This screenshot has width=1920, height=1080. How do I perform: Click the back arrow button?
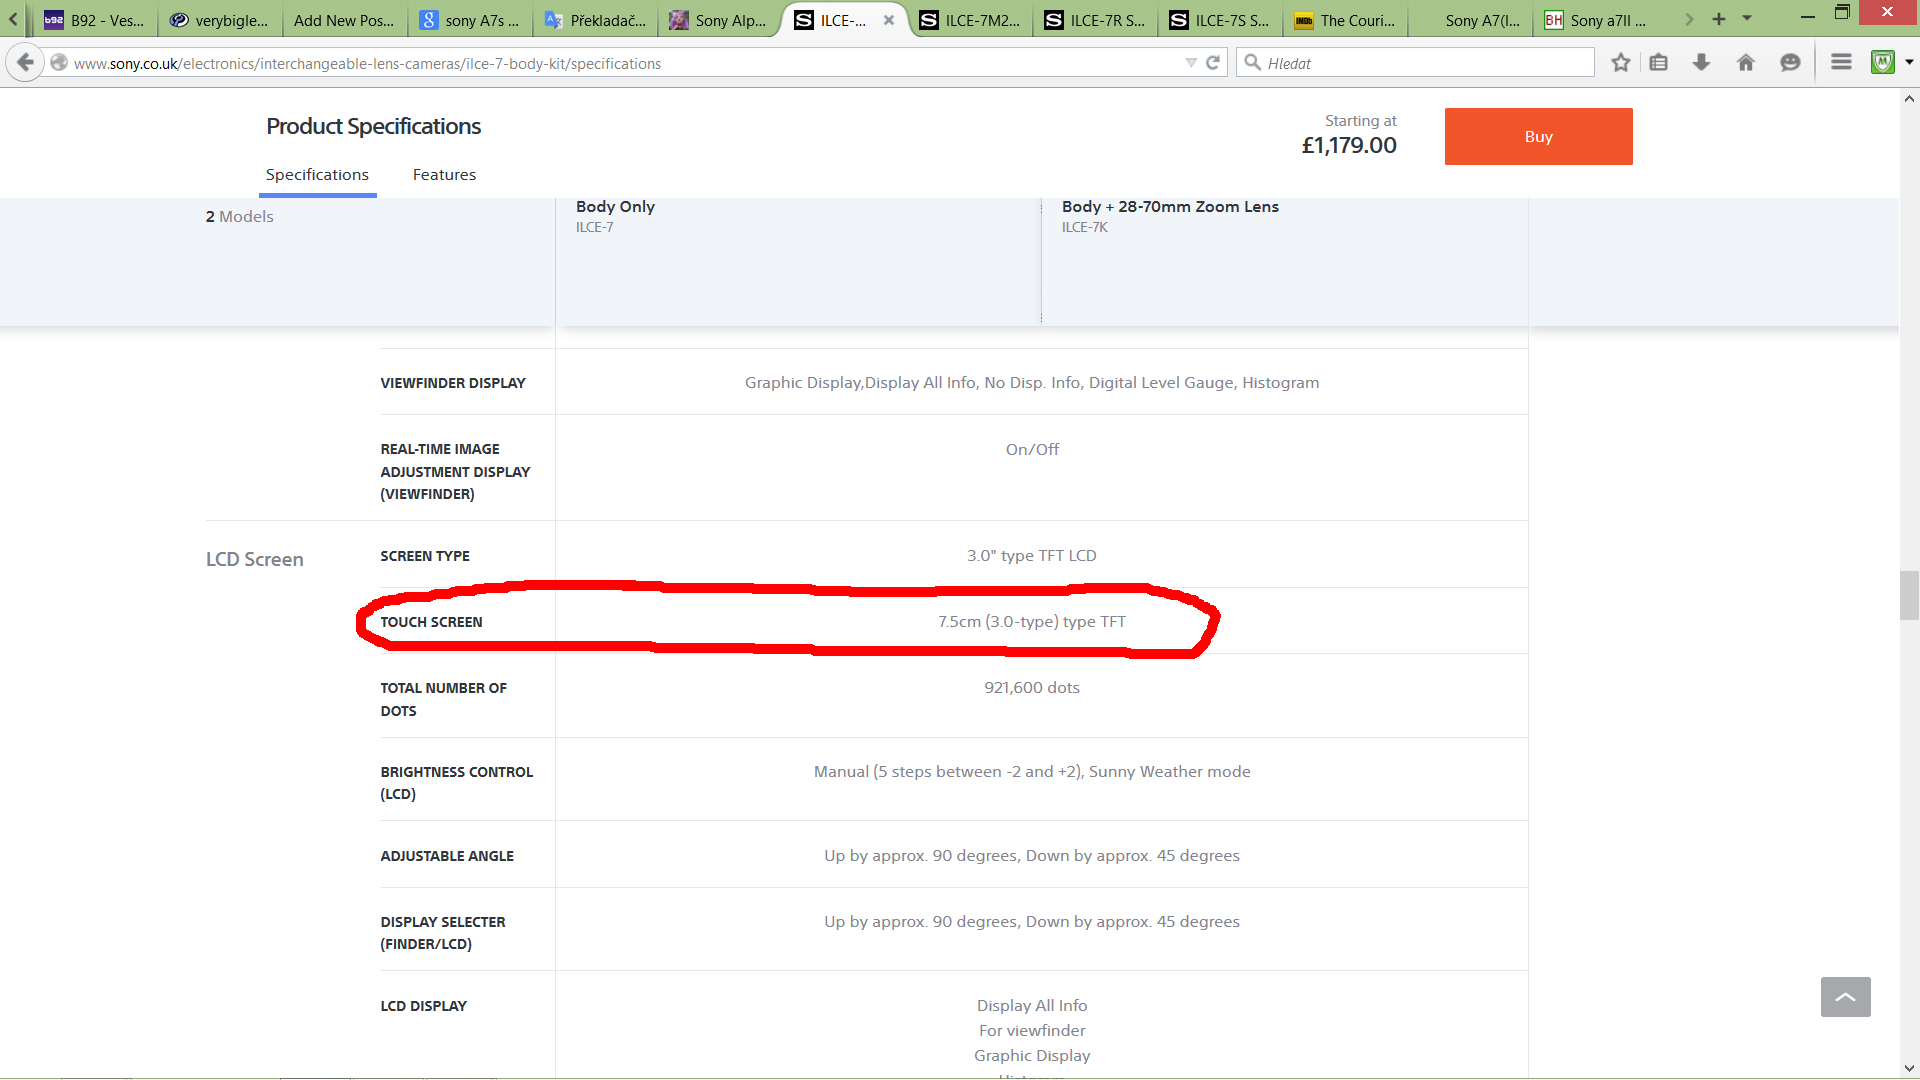coord(25,63)
